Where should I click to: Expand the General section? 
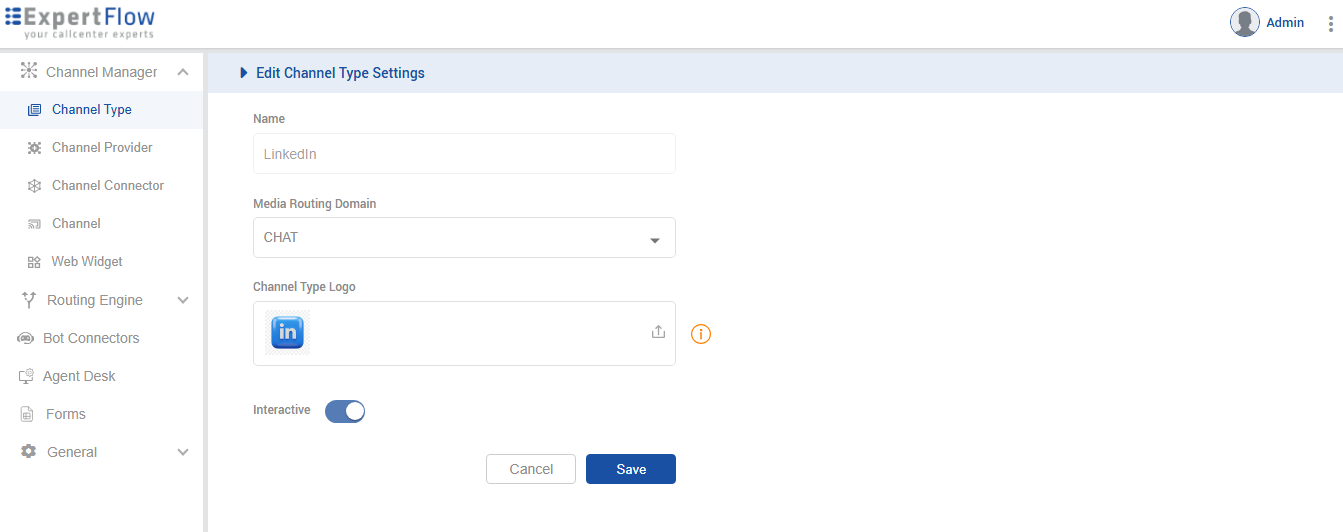coord(183,452)
